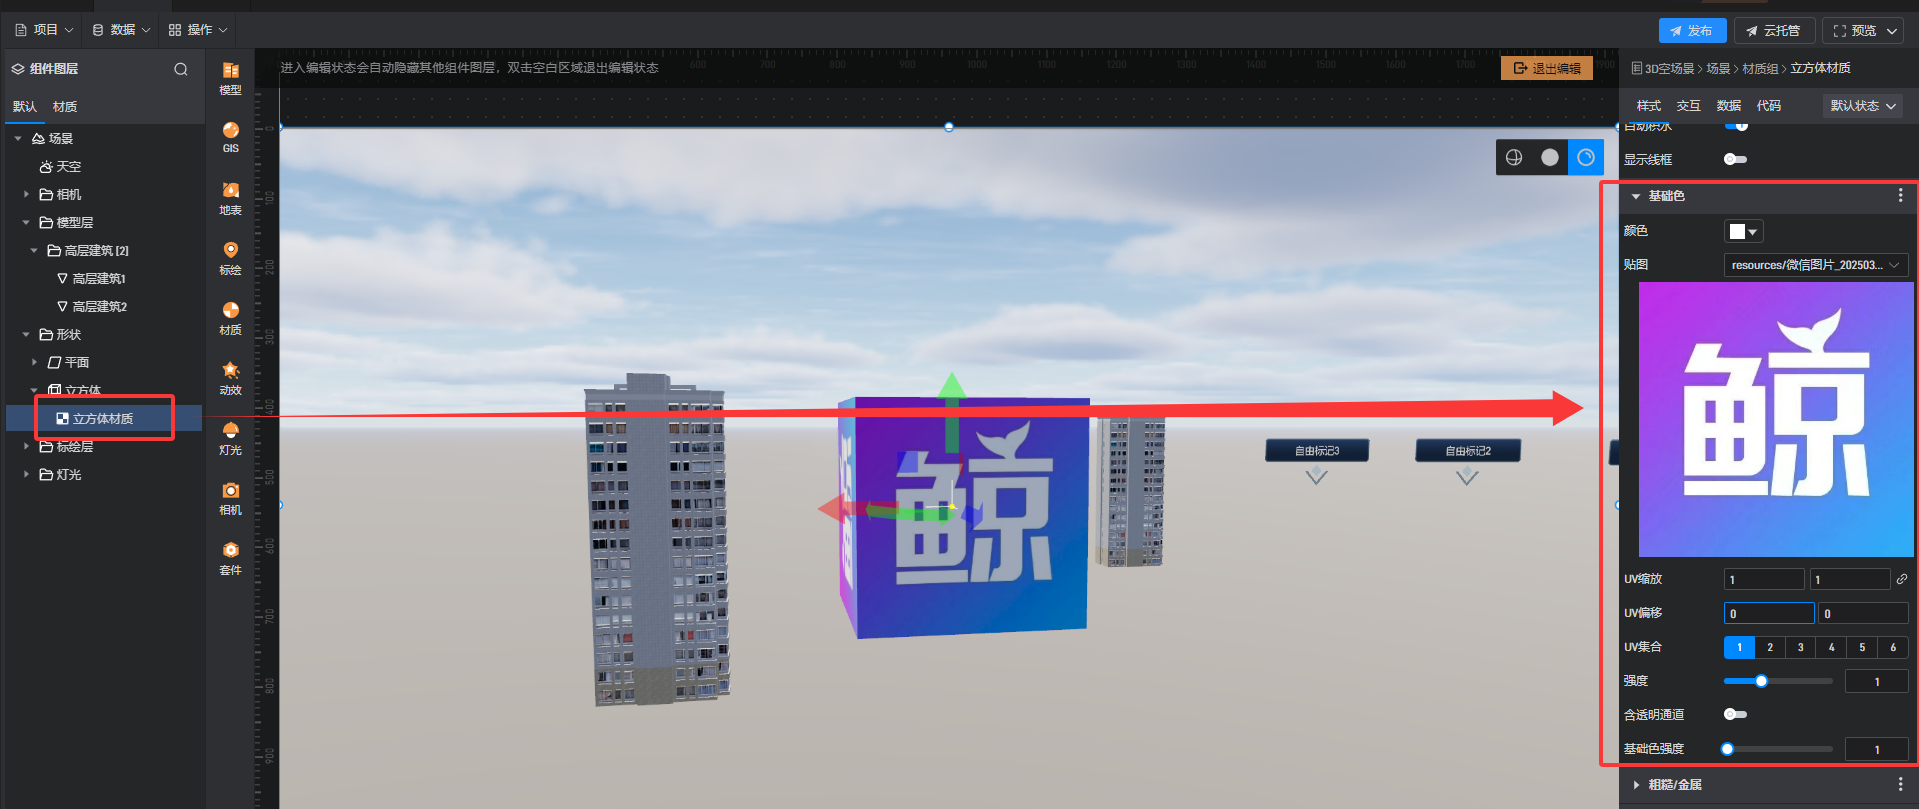Toggle the partially hidden switch above 显示线框

point(1736,126)
